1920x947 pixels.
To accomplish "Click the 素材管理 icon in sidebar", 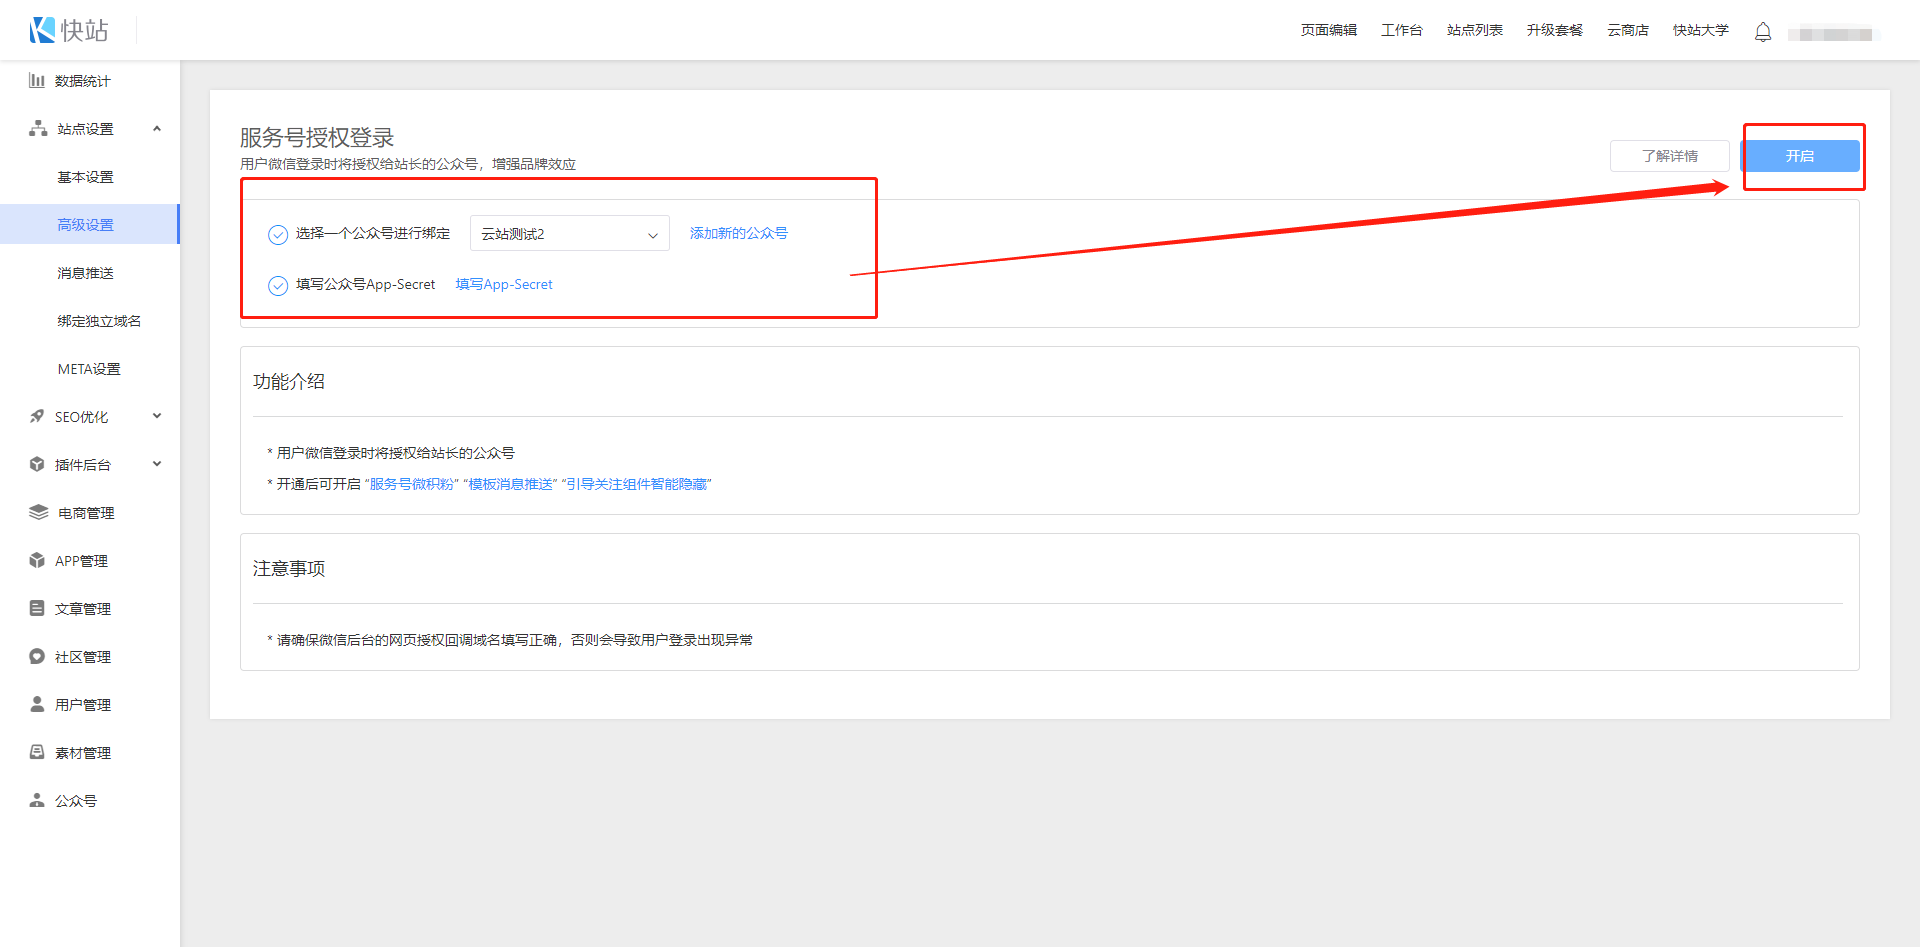I will click(37, 752).
